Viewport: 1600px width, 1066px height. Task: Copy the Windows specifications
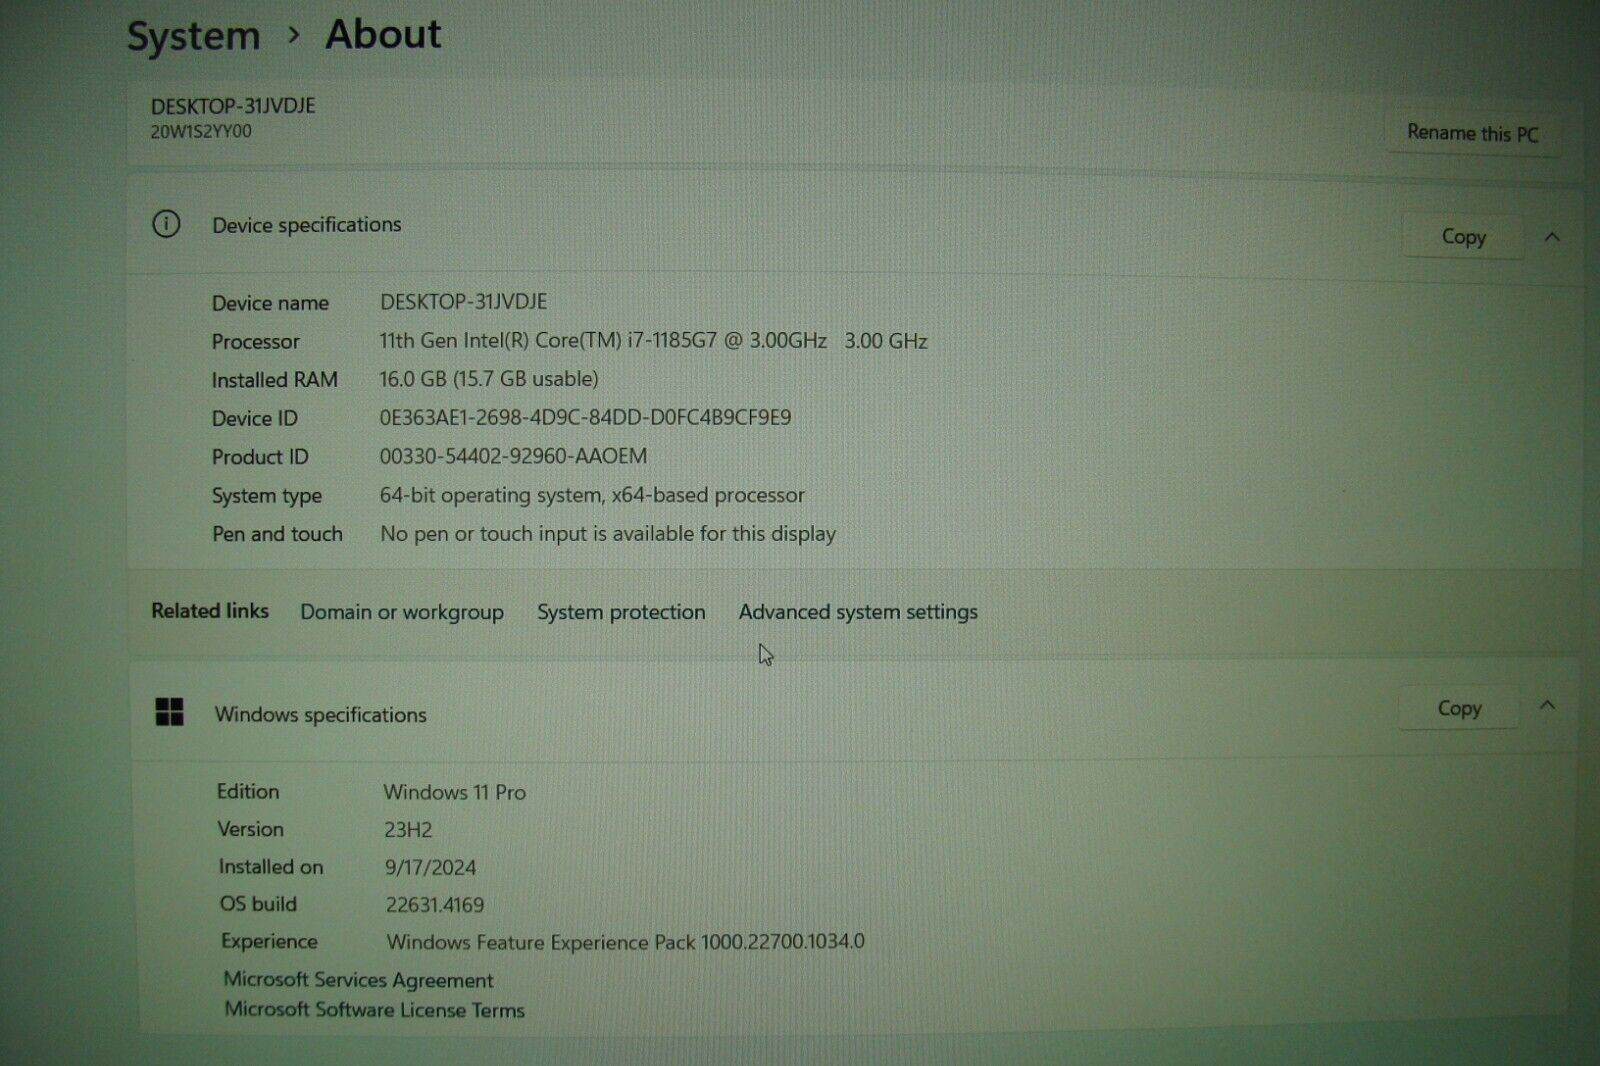[1458, 708]
